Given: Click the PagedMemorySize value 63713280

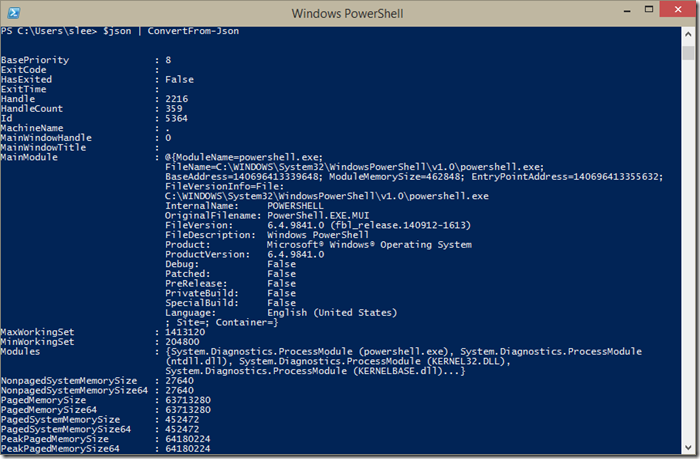Looking at the screenshot, I should tap(189, 399).
